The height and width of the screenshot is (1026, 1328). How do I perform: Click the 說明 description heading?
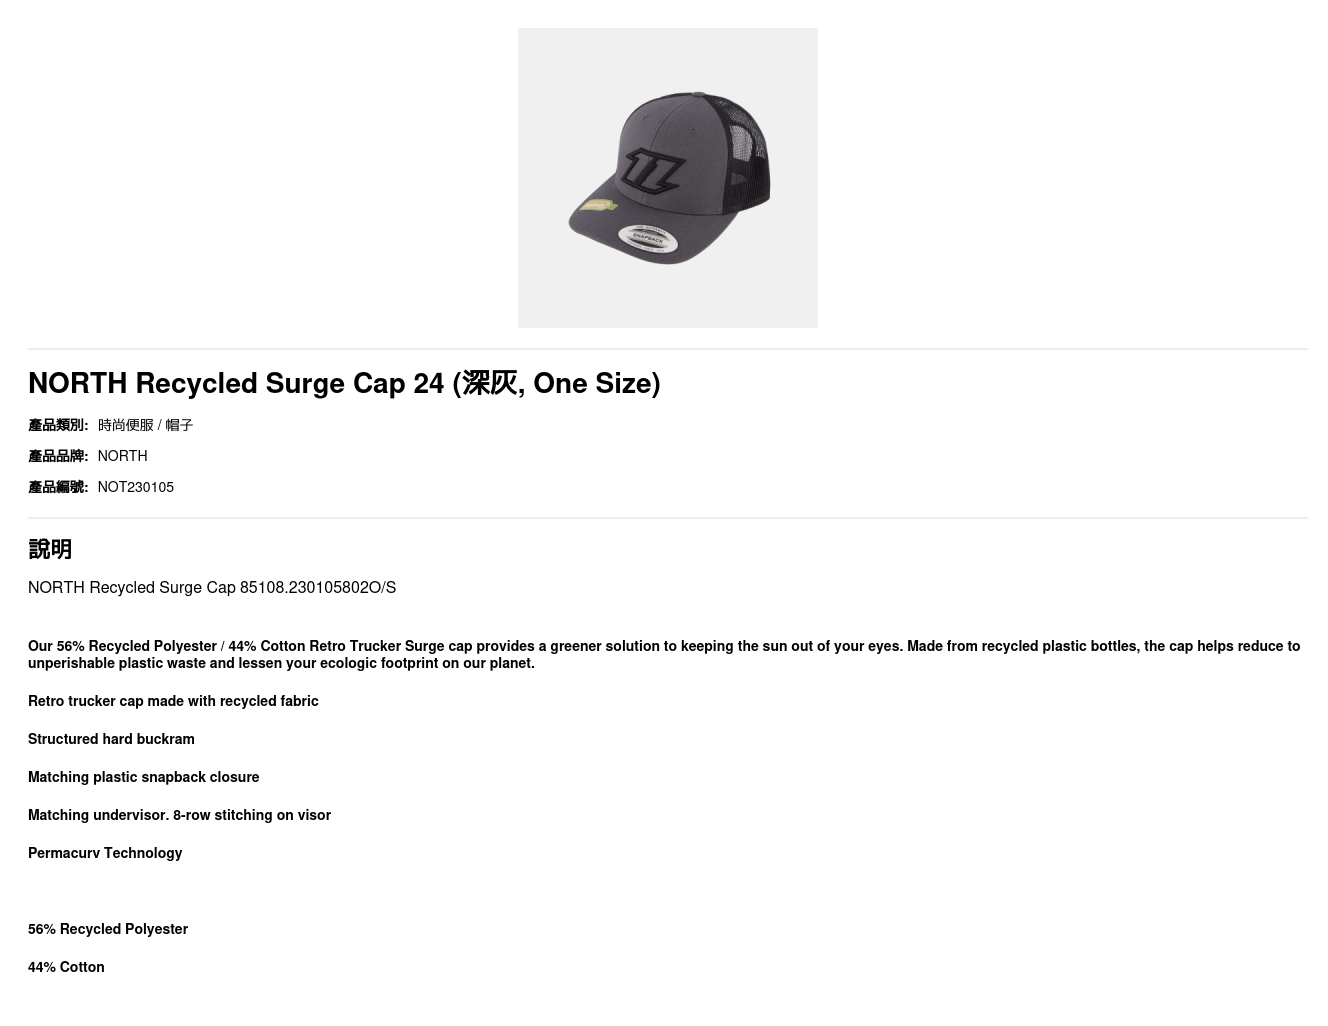pyautogui.click(x=50, y=549)
